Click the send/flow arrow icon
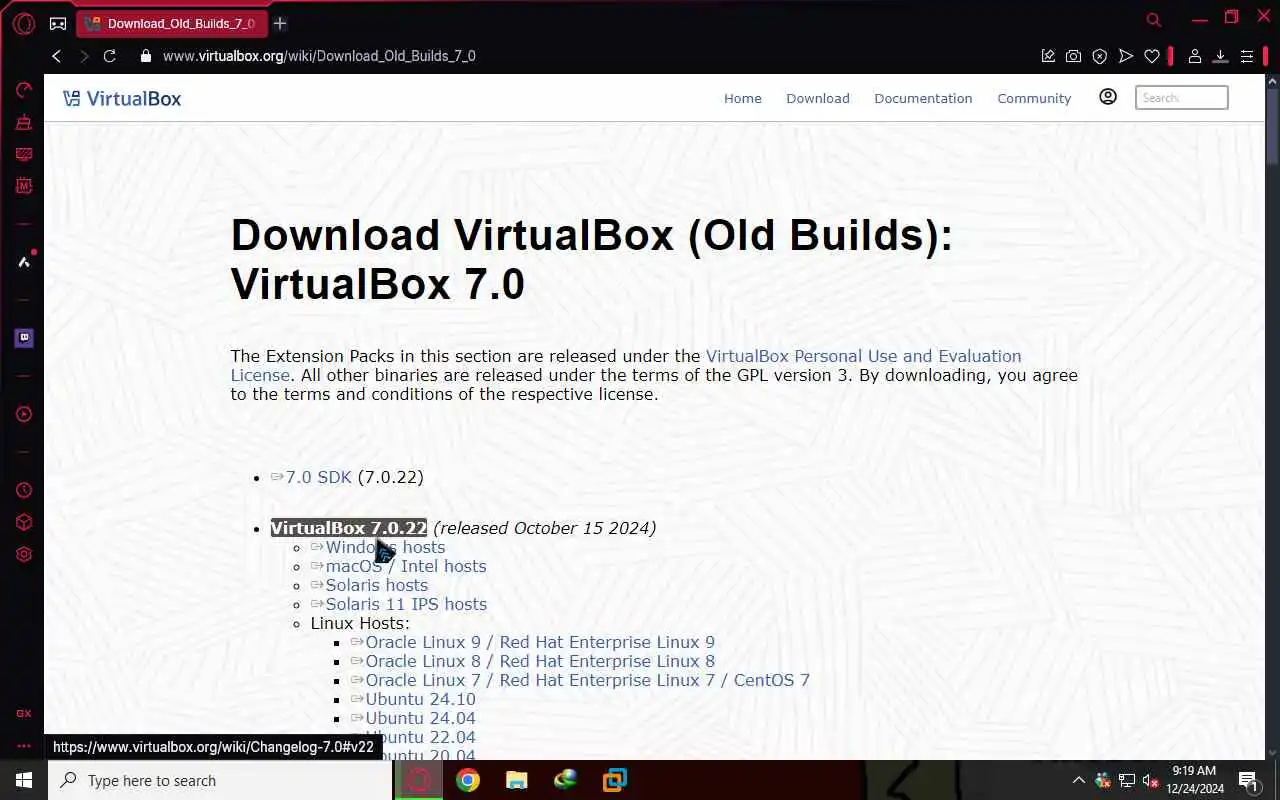The width and height of the screenshot is (1280, 800). pos(1126,56)
